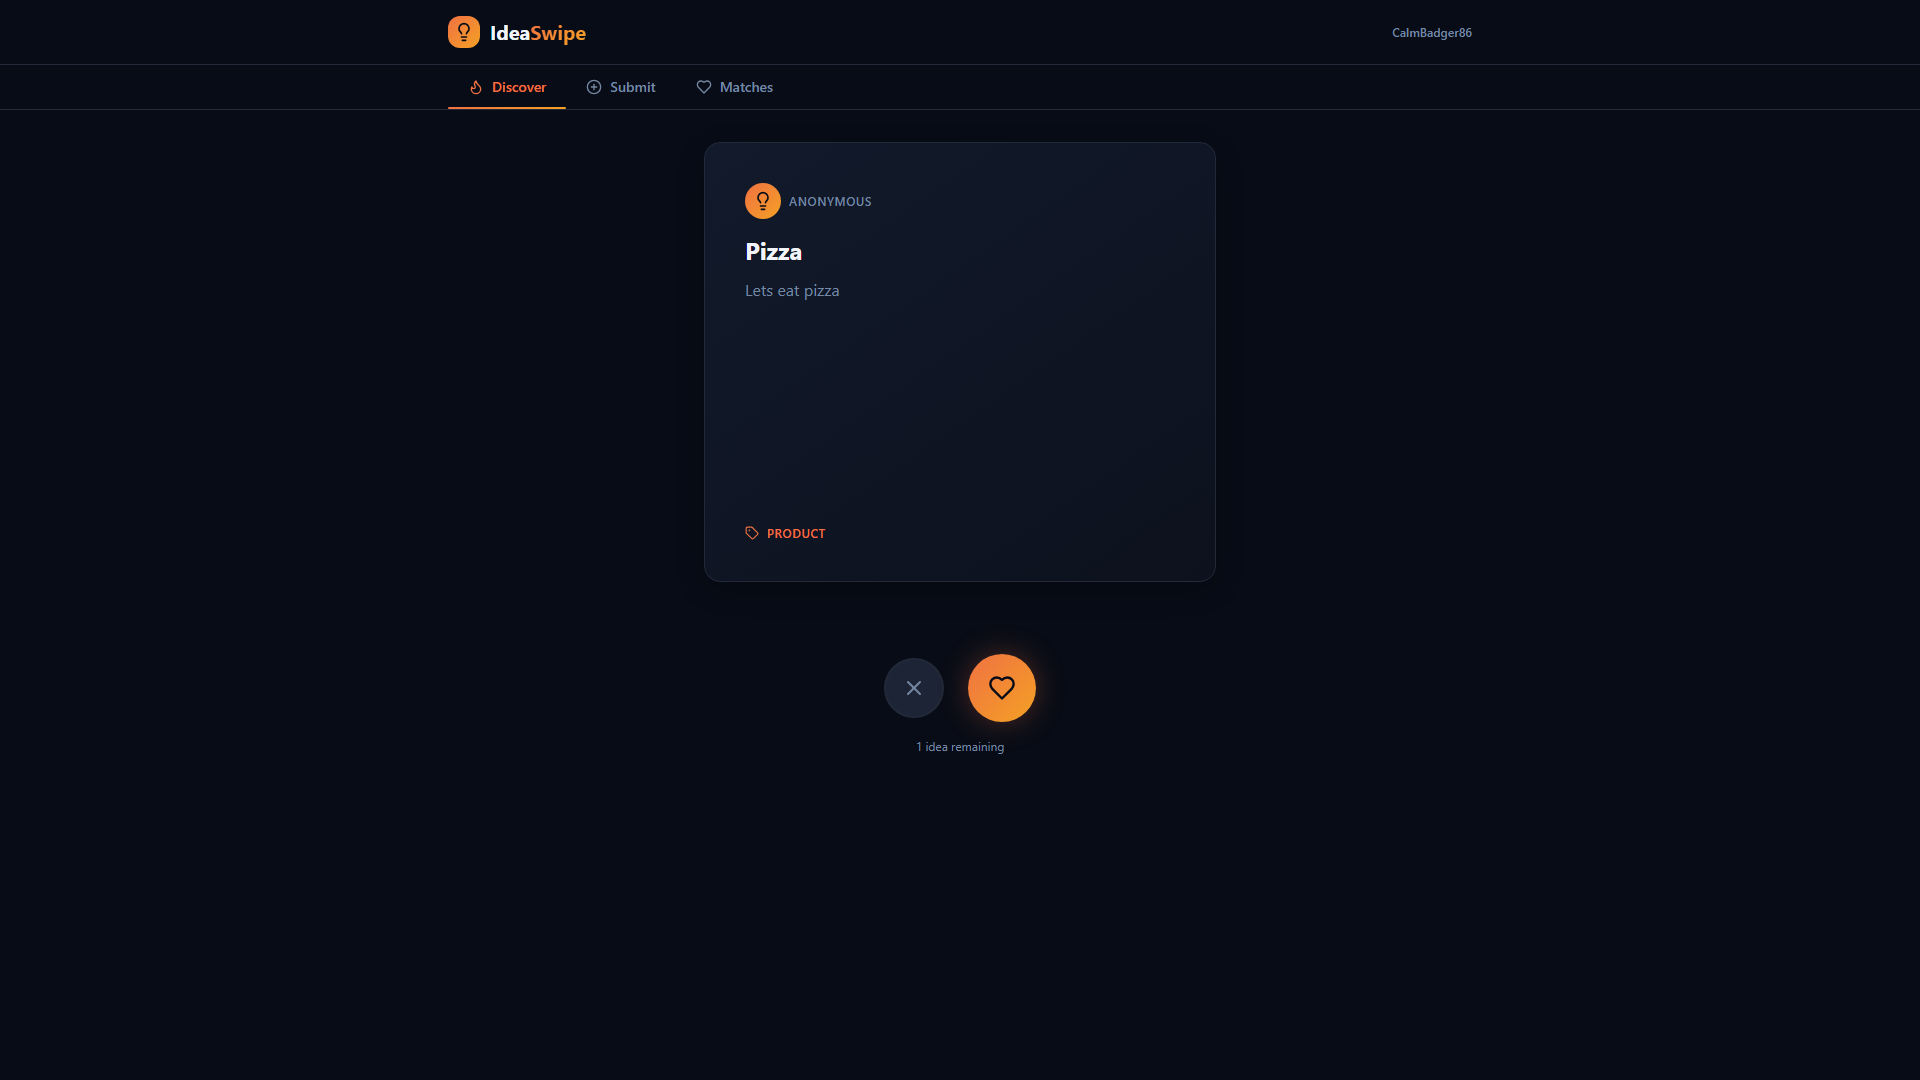Viewport: 1920px width, 1080px height.
Task: Click the heart icon beside Matches
Action: click(704, 87)
